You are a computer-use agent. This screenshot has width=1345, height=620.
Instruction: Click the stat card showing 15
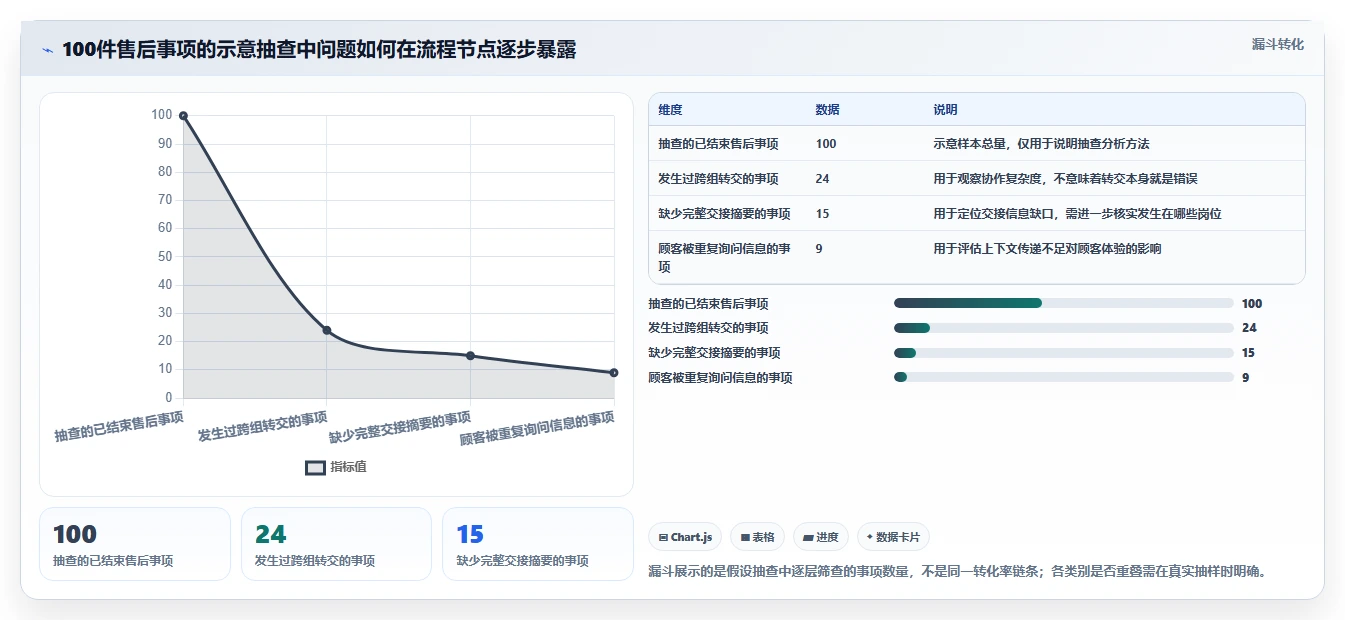click(x=538, y=544)
